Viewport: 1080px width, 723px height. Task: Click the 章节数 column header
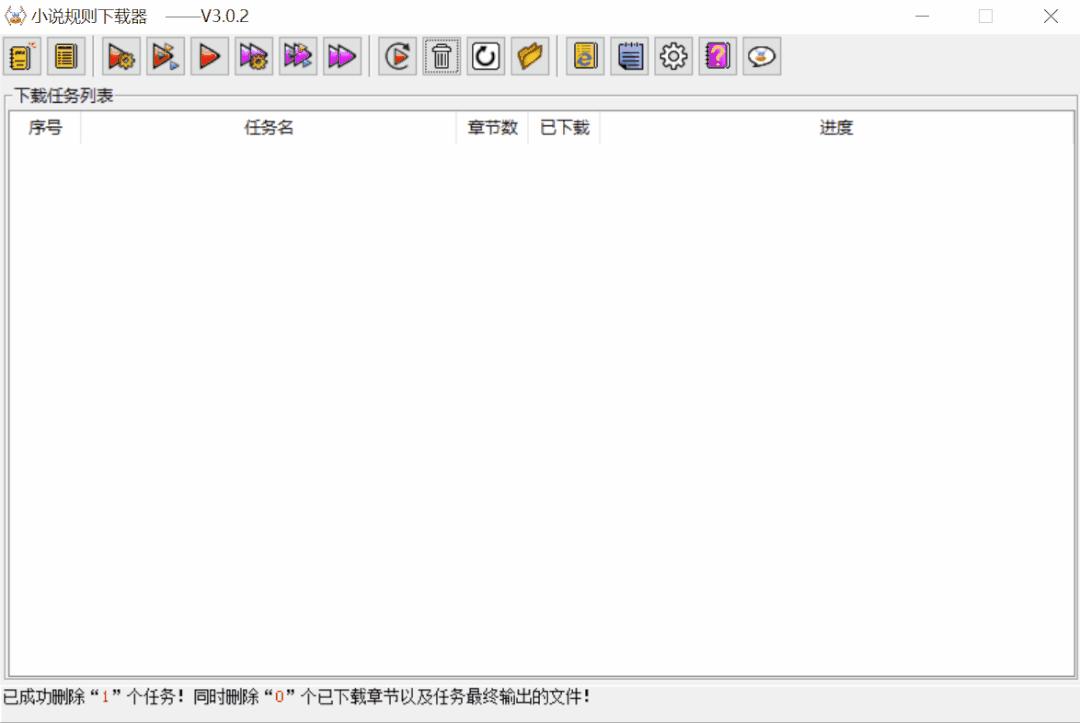click(x=491, y=127)
